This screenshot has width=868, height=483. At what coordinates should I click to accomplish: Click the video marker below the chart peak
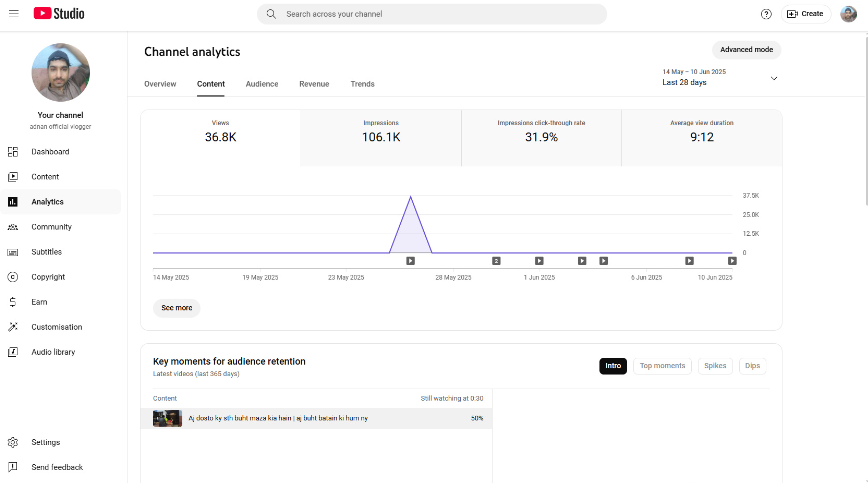click(410, 261)
